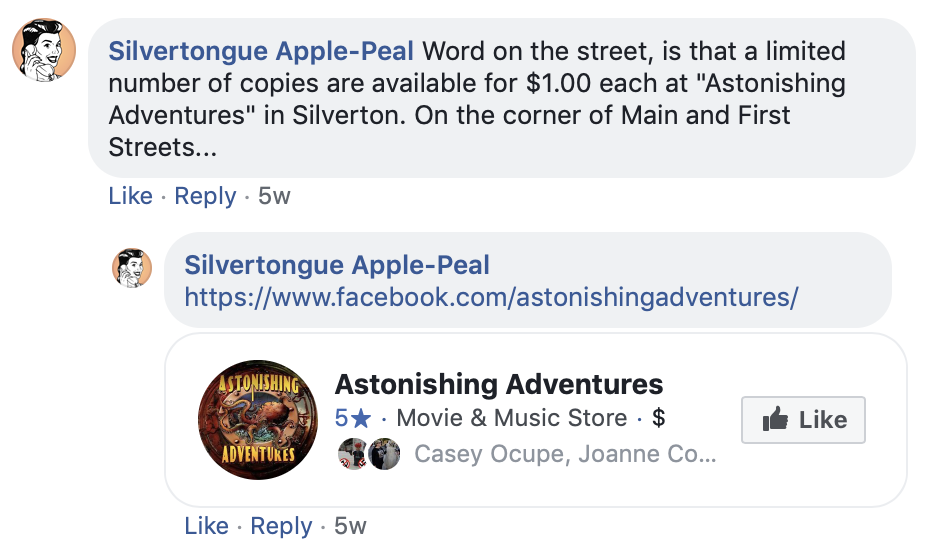Select the Movie & Music Store category
Viewport: 940px width, 558px height.
coord(512,418)
